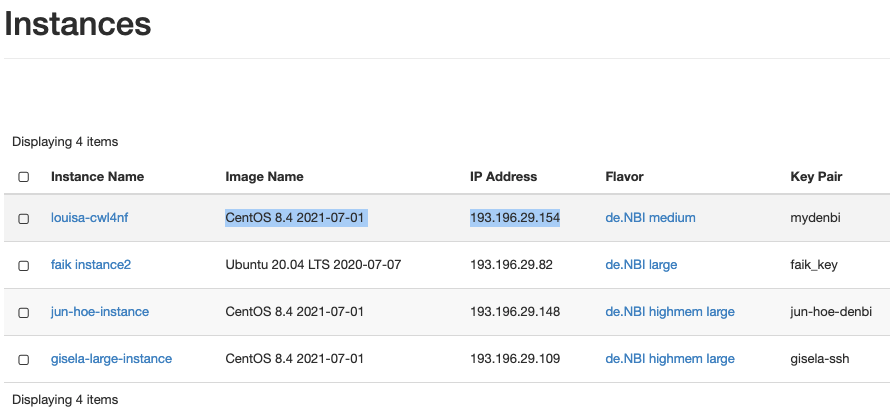Click the bottom Displaying 4 items label
This screenshot has height=418, width=890.
pos(65,400)
